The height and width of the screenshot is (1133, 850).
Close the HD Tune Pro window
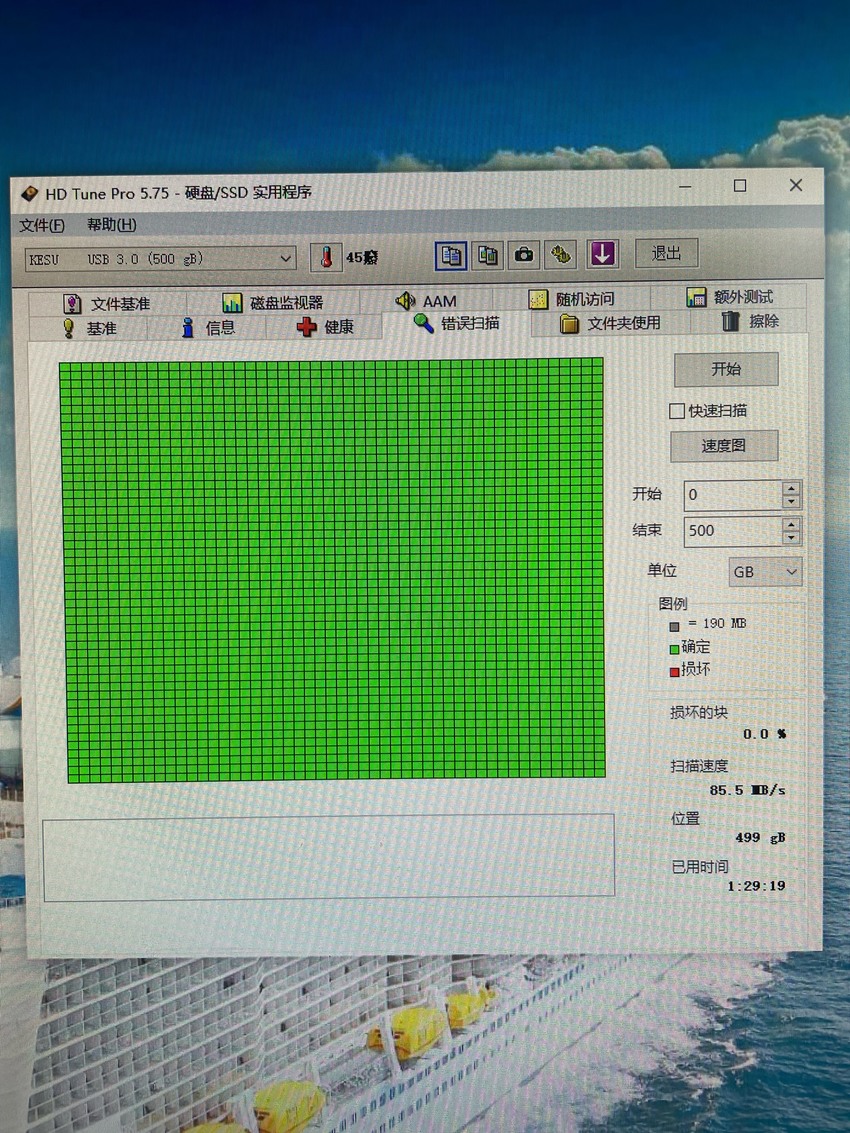tap(796, 185)
